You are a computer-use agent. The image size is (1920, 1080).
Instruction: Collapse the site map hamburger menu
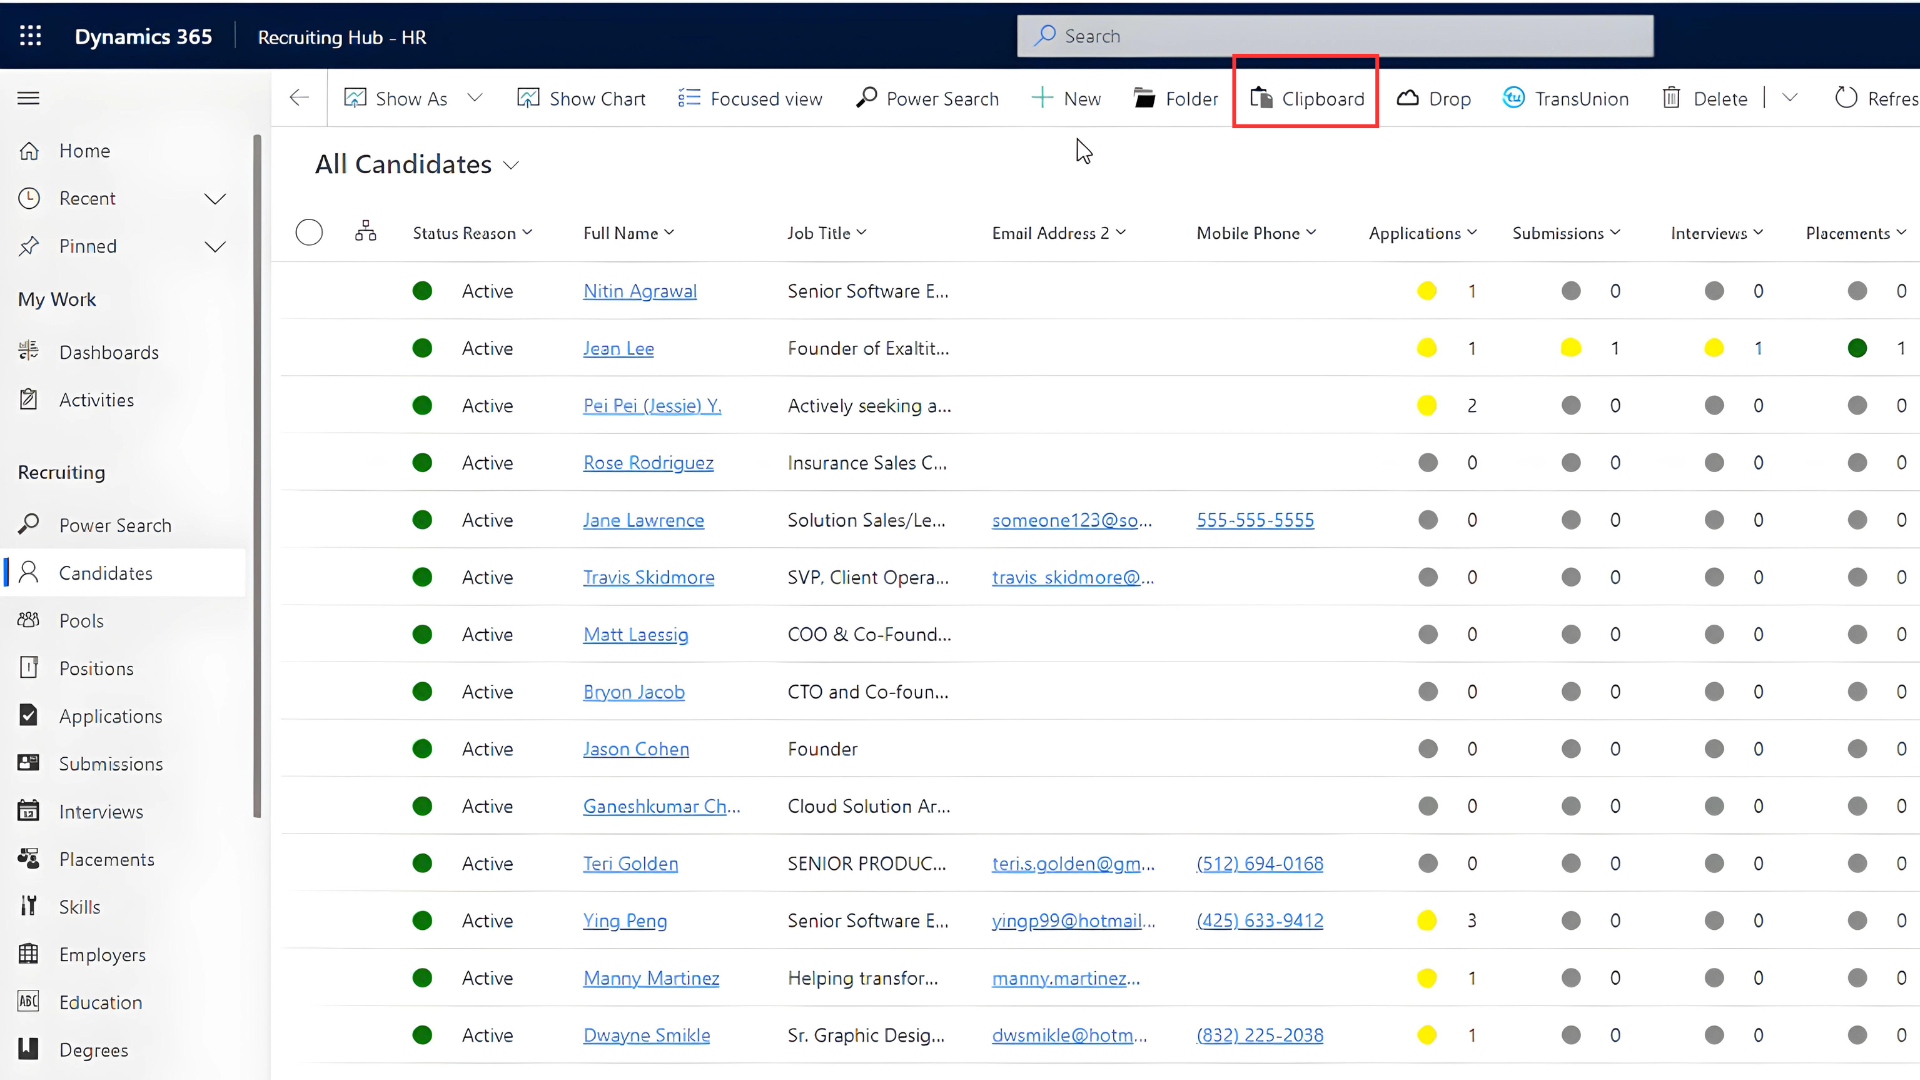(29, 98)
